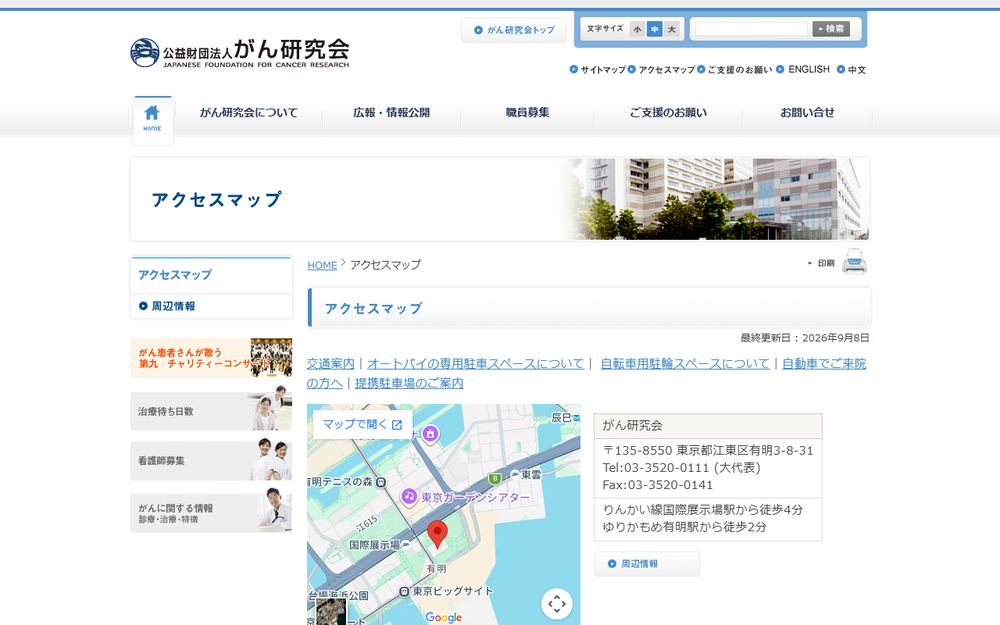Select medium font size 中
This screenshot has width=1000, height=625.
tap(654, 29)
